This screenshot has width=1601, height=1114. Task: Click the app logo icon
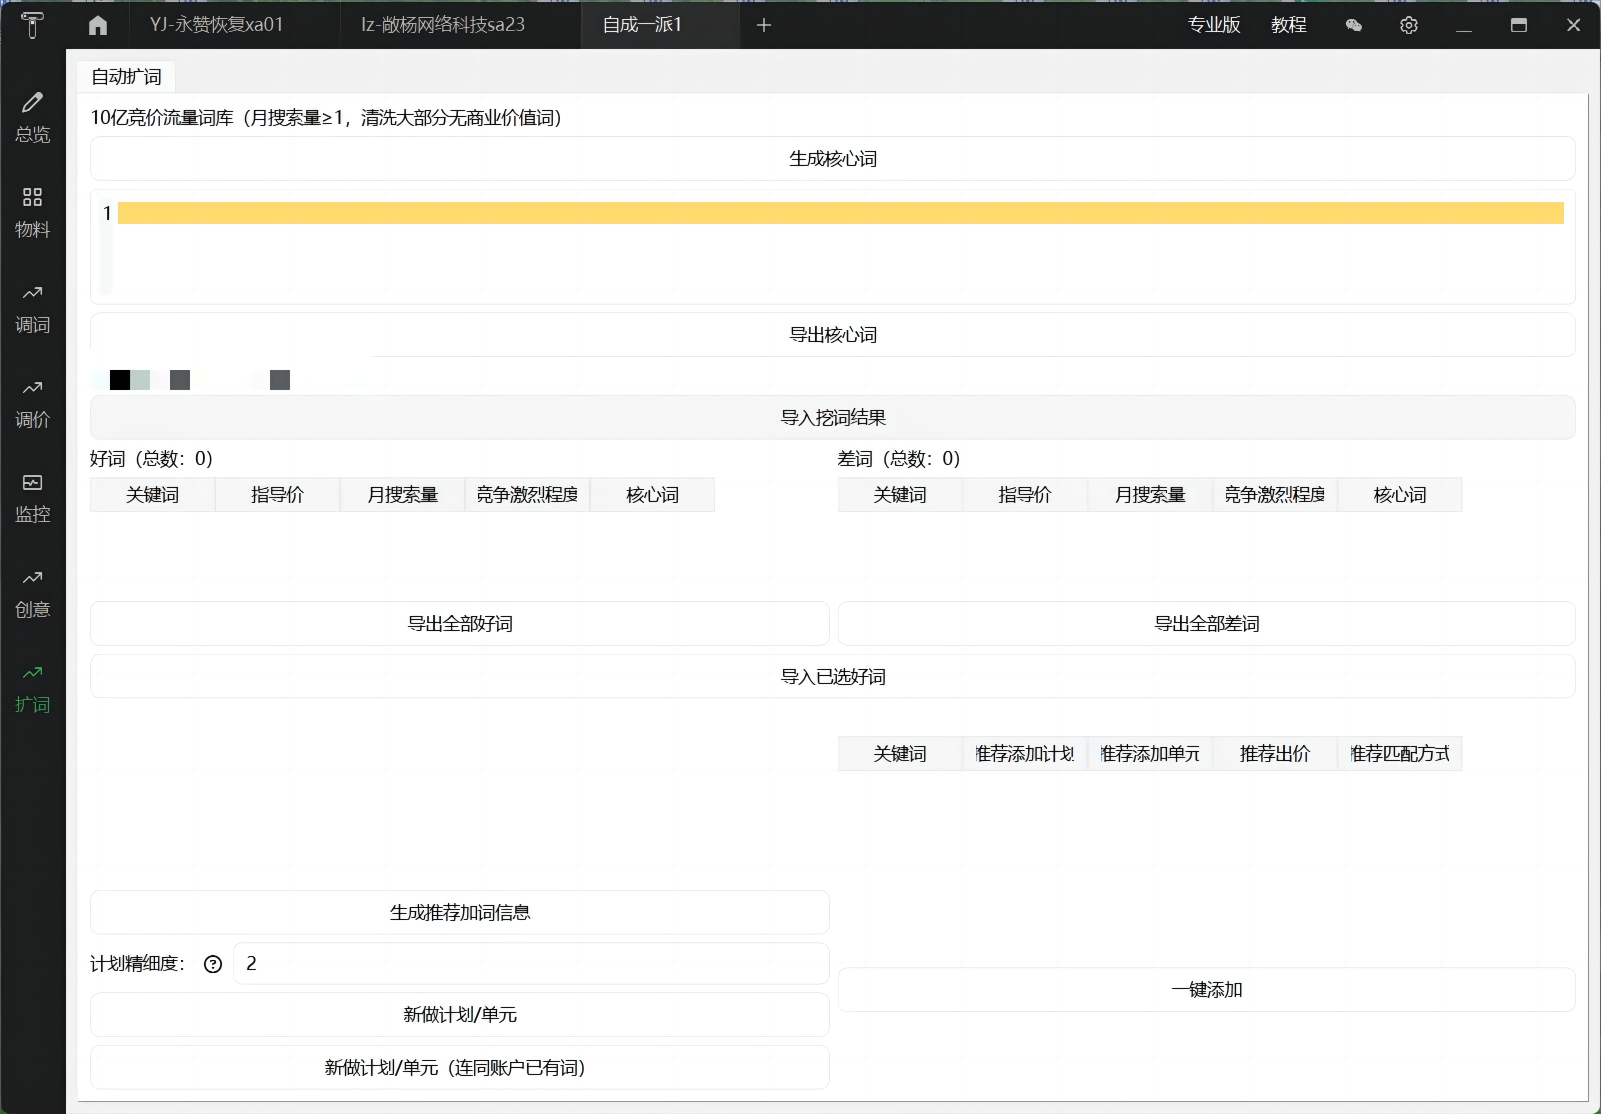click(x=32, y=25)
